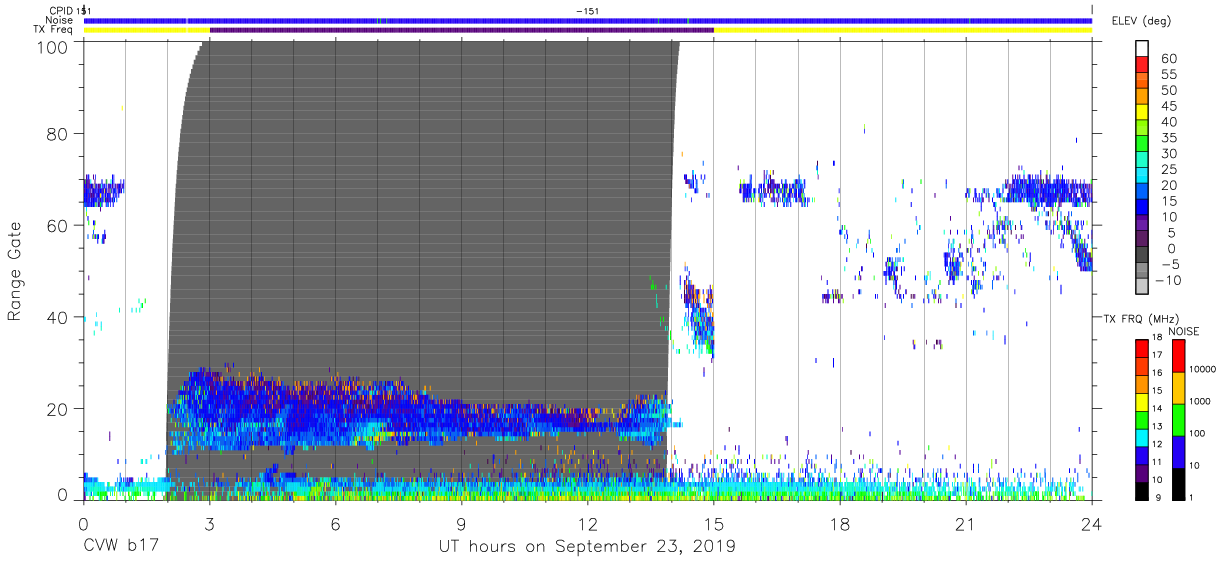This screenshot has width=1228, height=567.
Task: Select the yellow 40–45 ELEV colorbar segment
Action: [1141, 114]
